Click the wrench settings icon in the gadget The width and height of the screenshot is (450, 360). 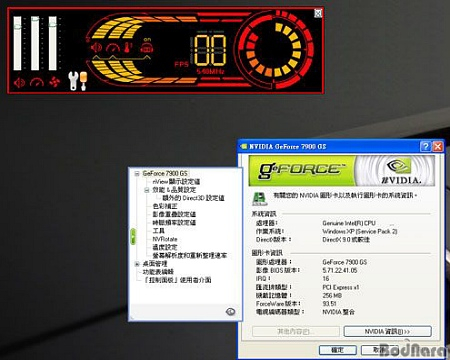click(73, 81)
